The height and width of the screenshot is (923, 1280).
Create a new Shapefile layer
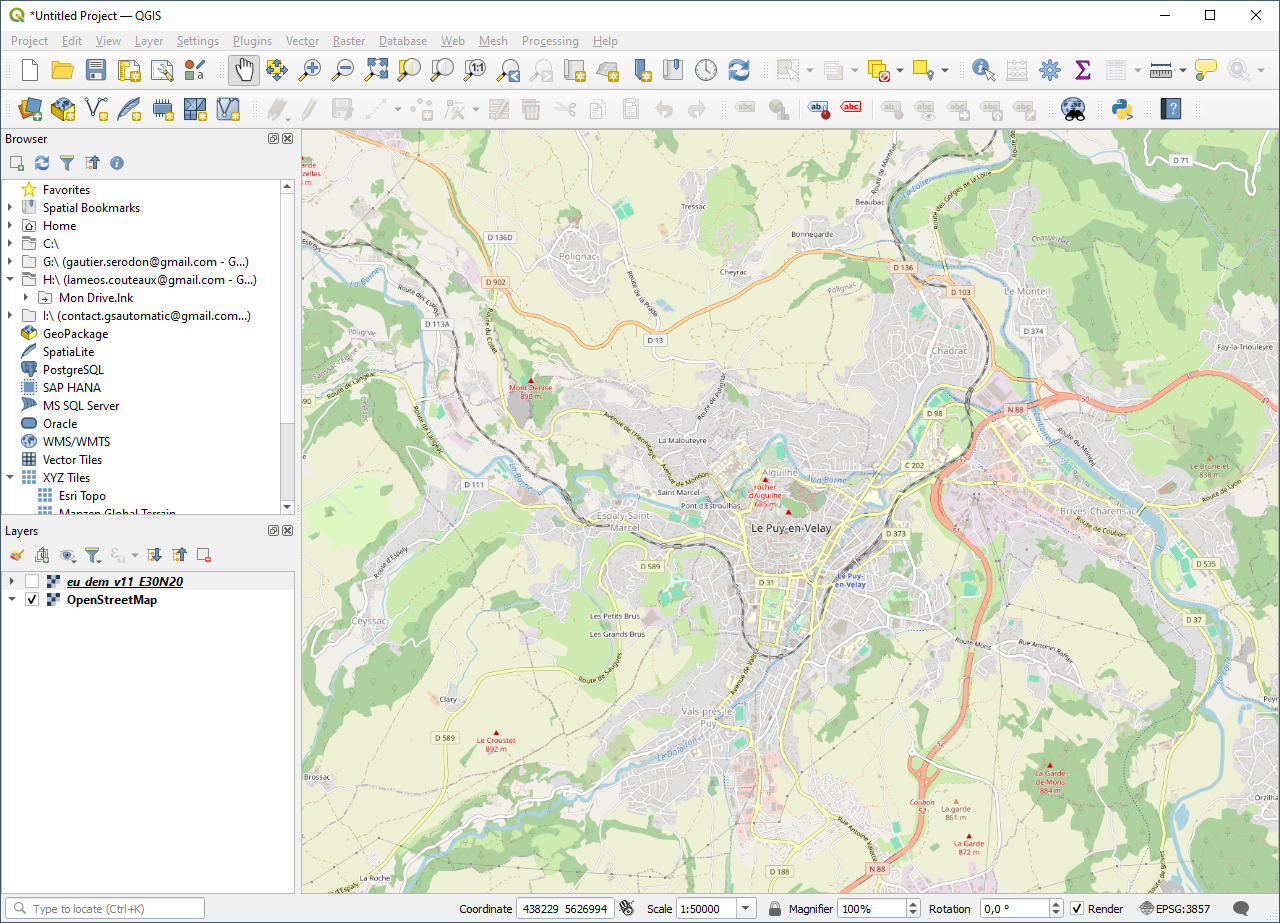tap(95, 109)
